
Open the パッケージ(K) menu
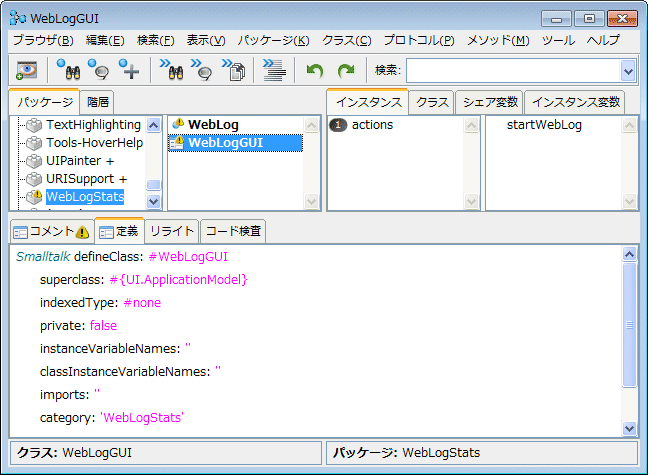coord(273,40)
